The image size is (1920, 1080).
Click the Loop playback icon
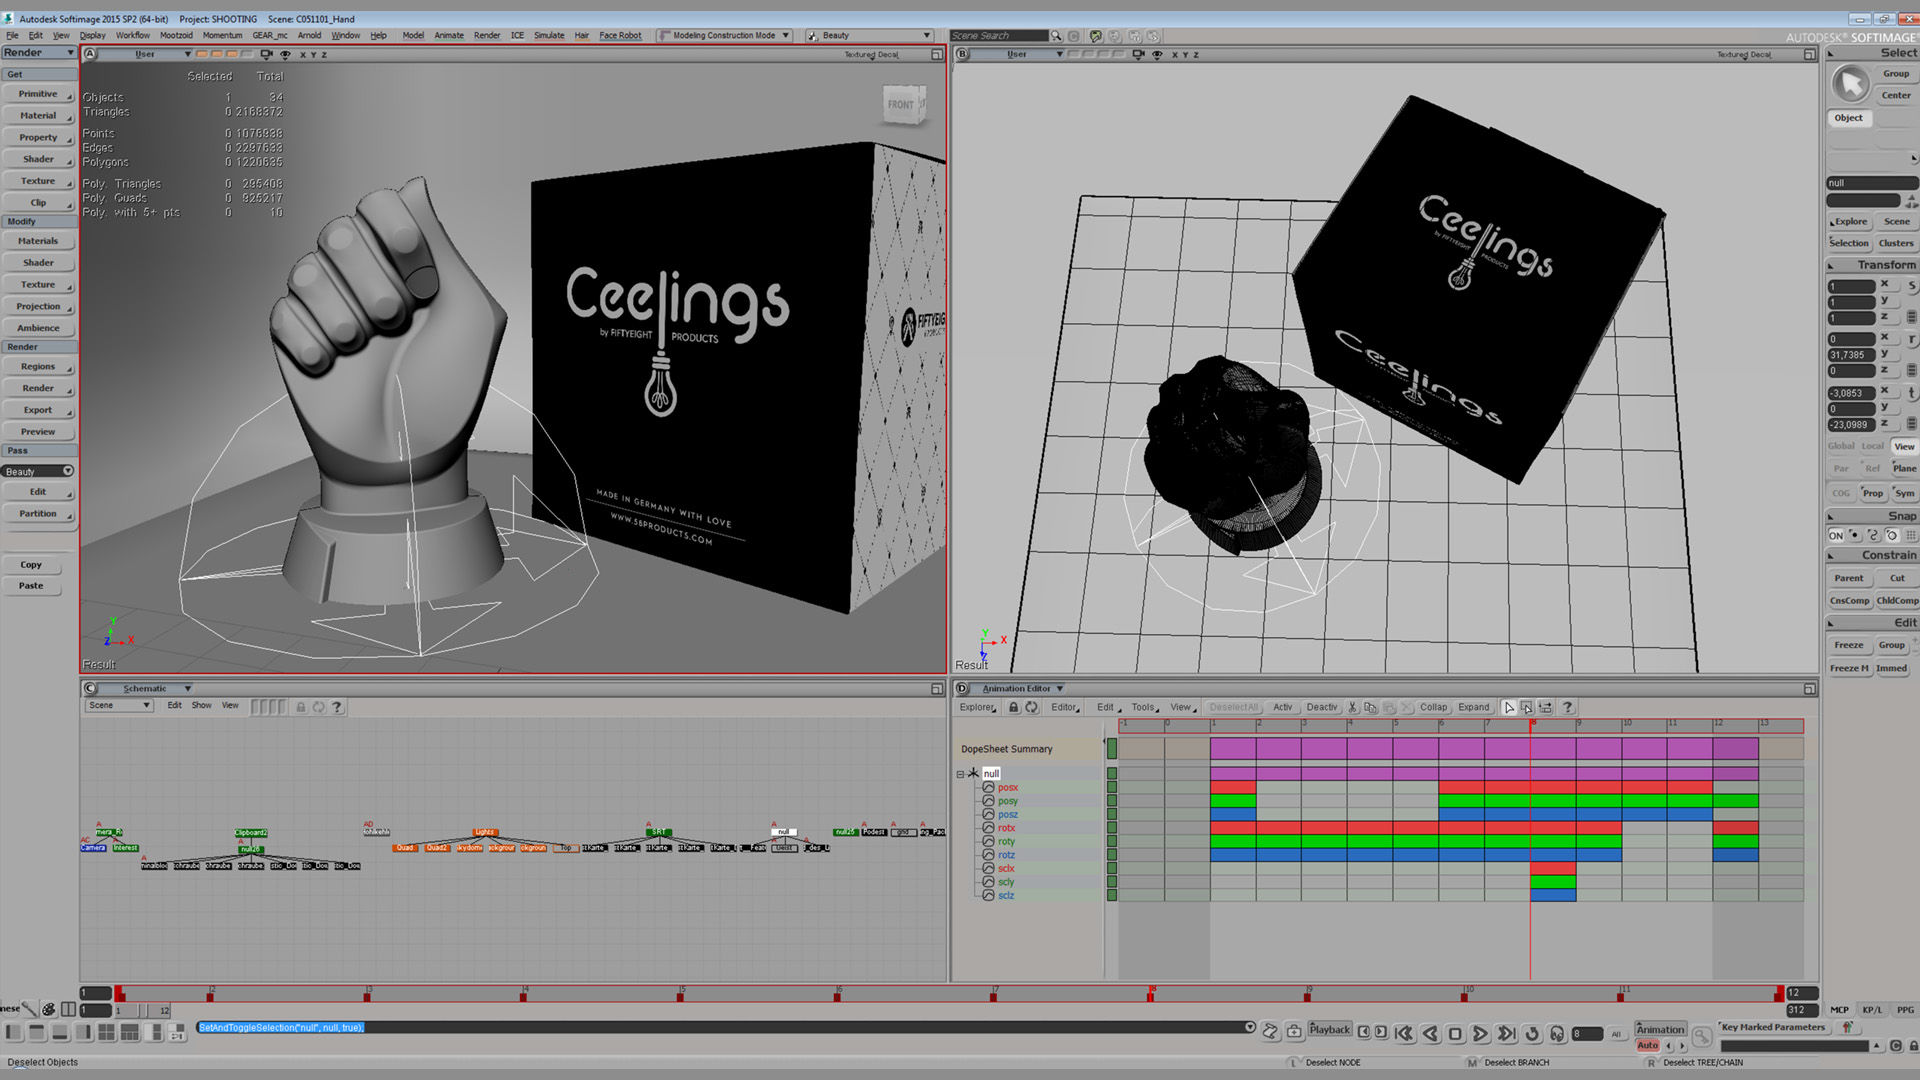(1532, 1034)
